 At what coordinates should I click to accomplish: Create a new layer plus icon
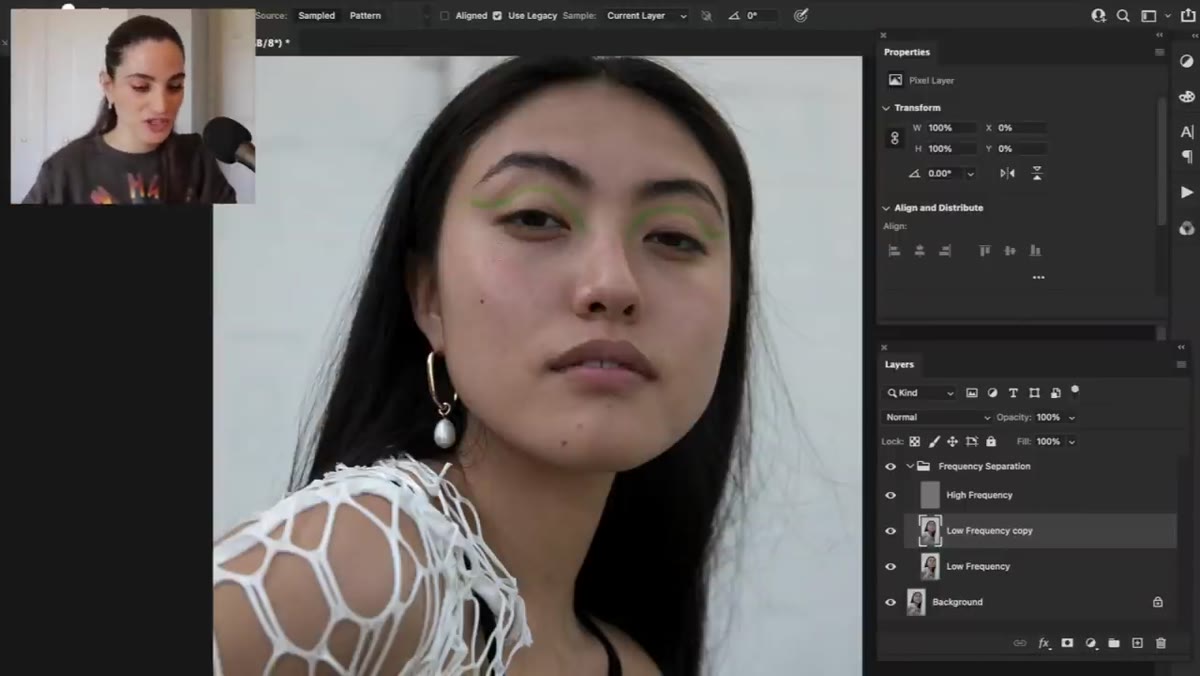click(1137, 643)
